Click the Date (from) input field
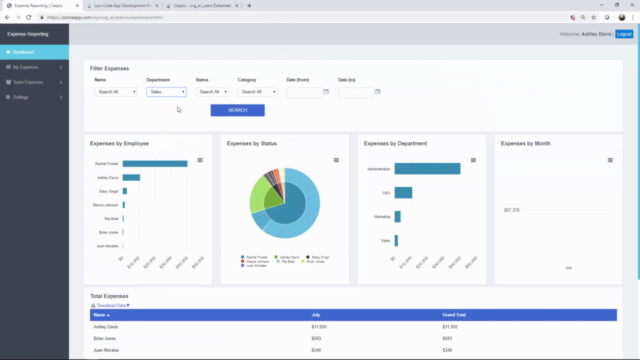Screen dimensions: 640x360 pos(304,92)
